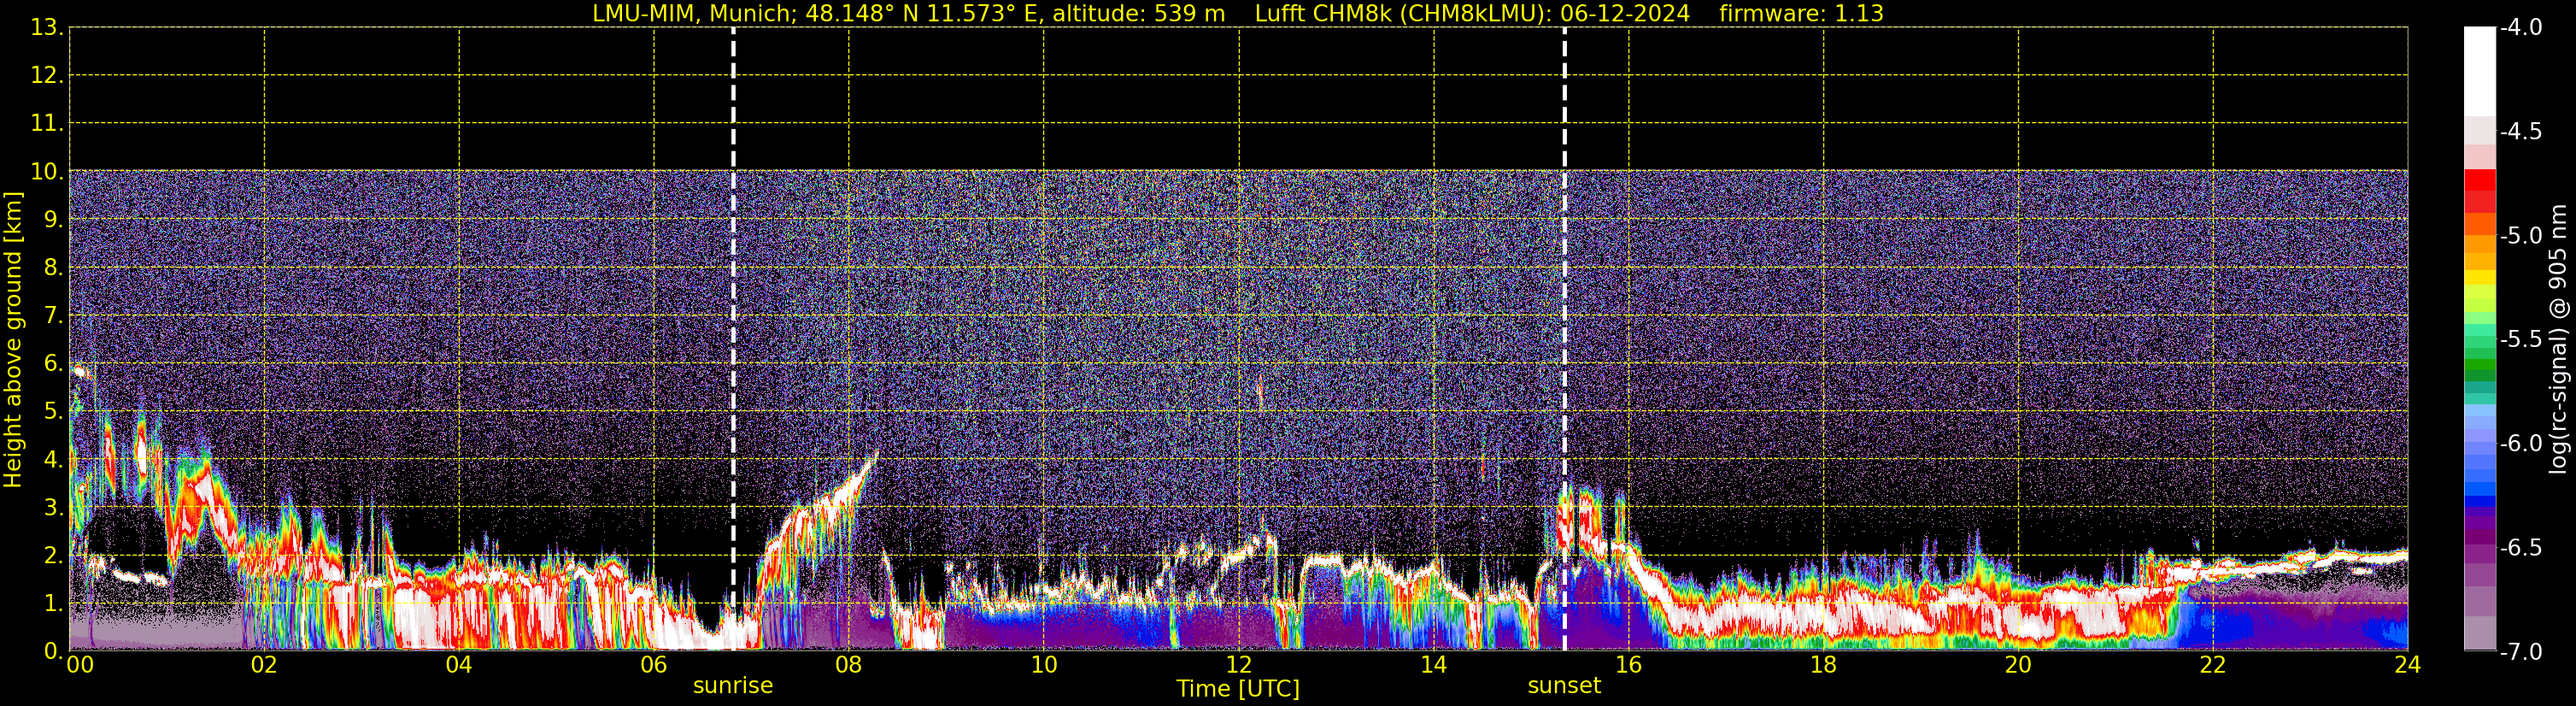Click the '0.' height axis tick label
2576x706 pixels.
tap(54, 652)
